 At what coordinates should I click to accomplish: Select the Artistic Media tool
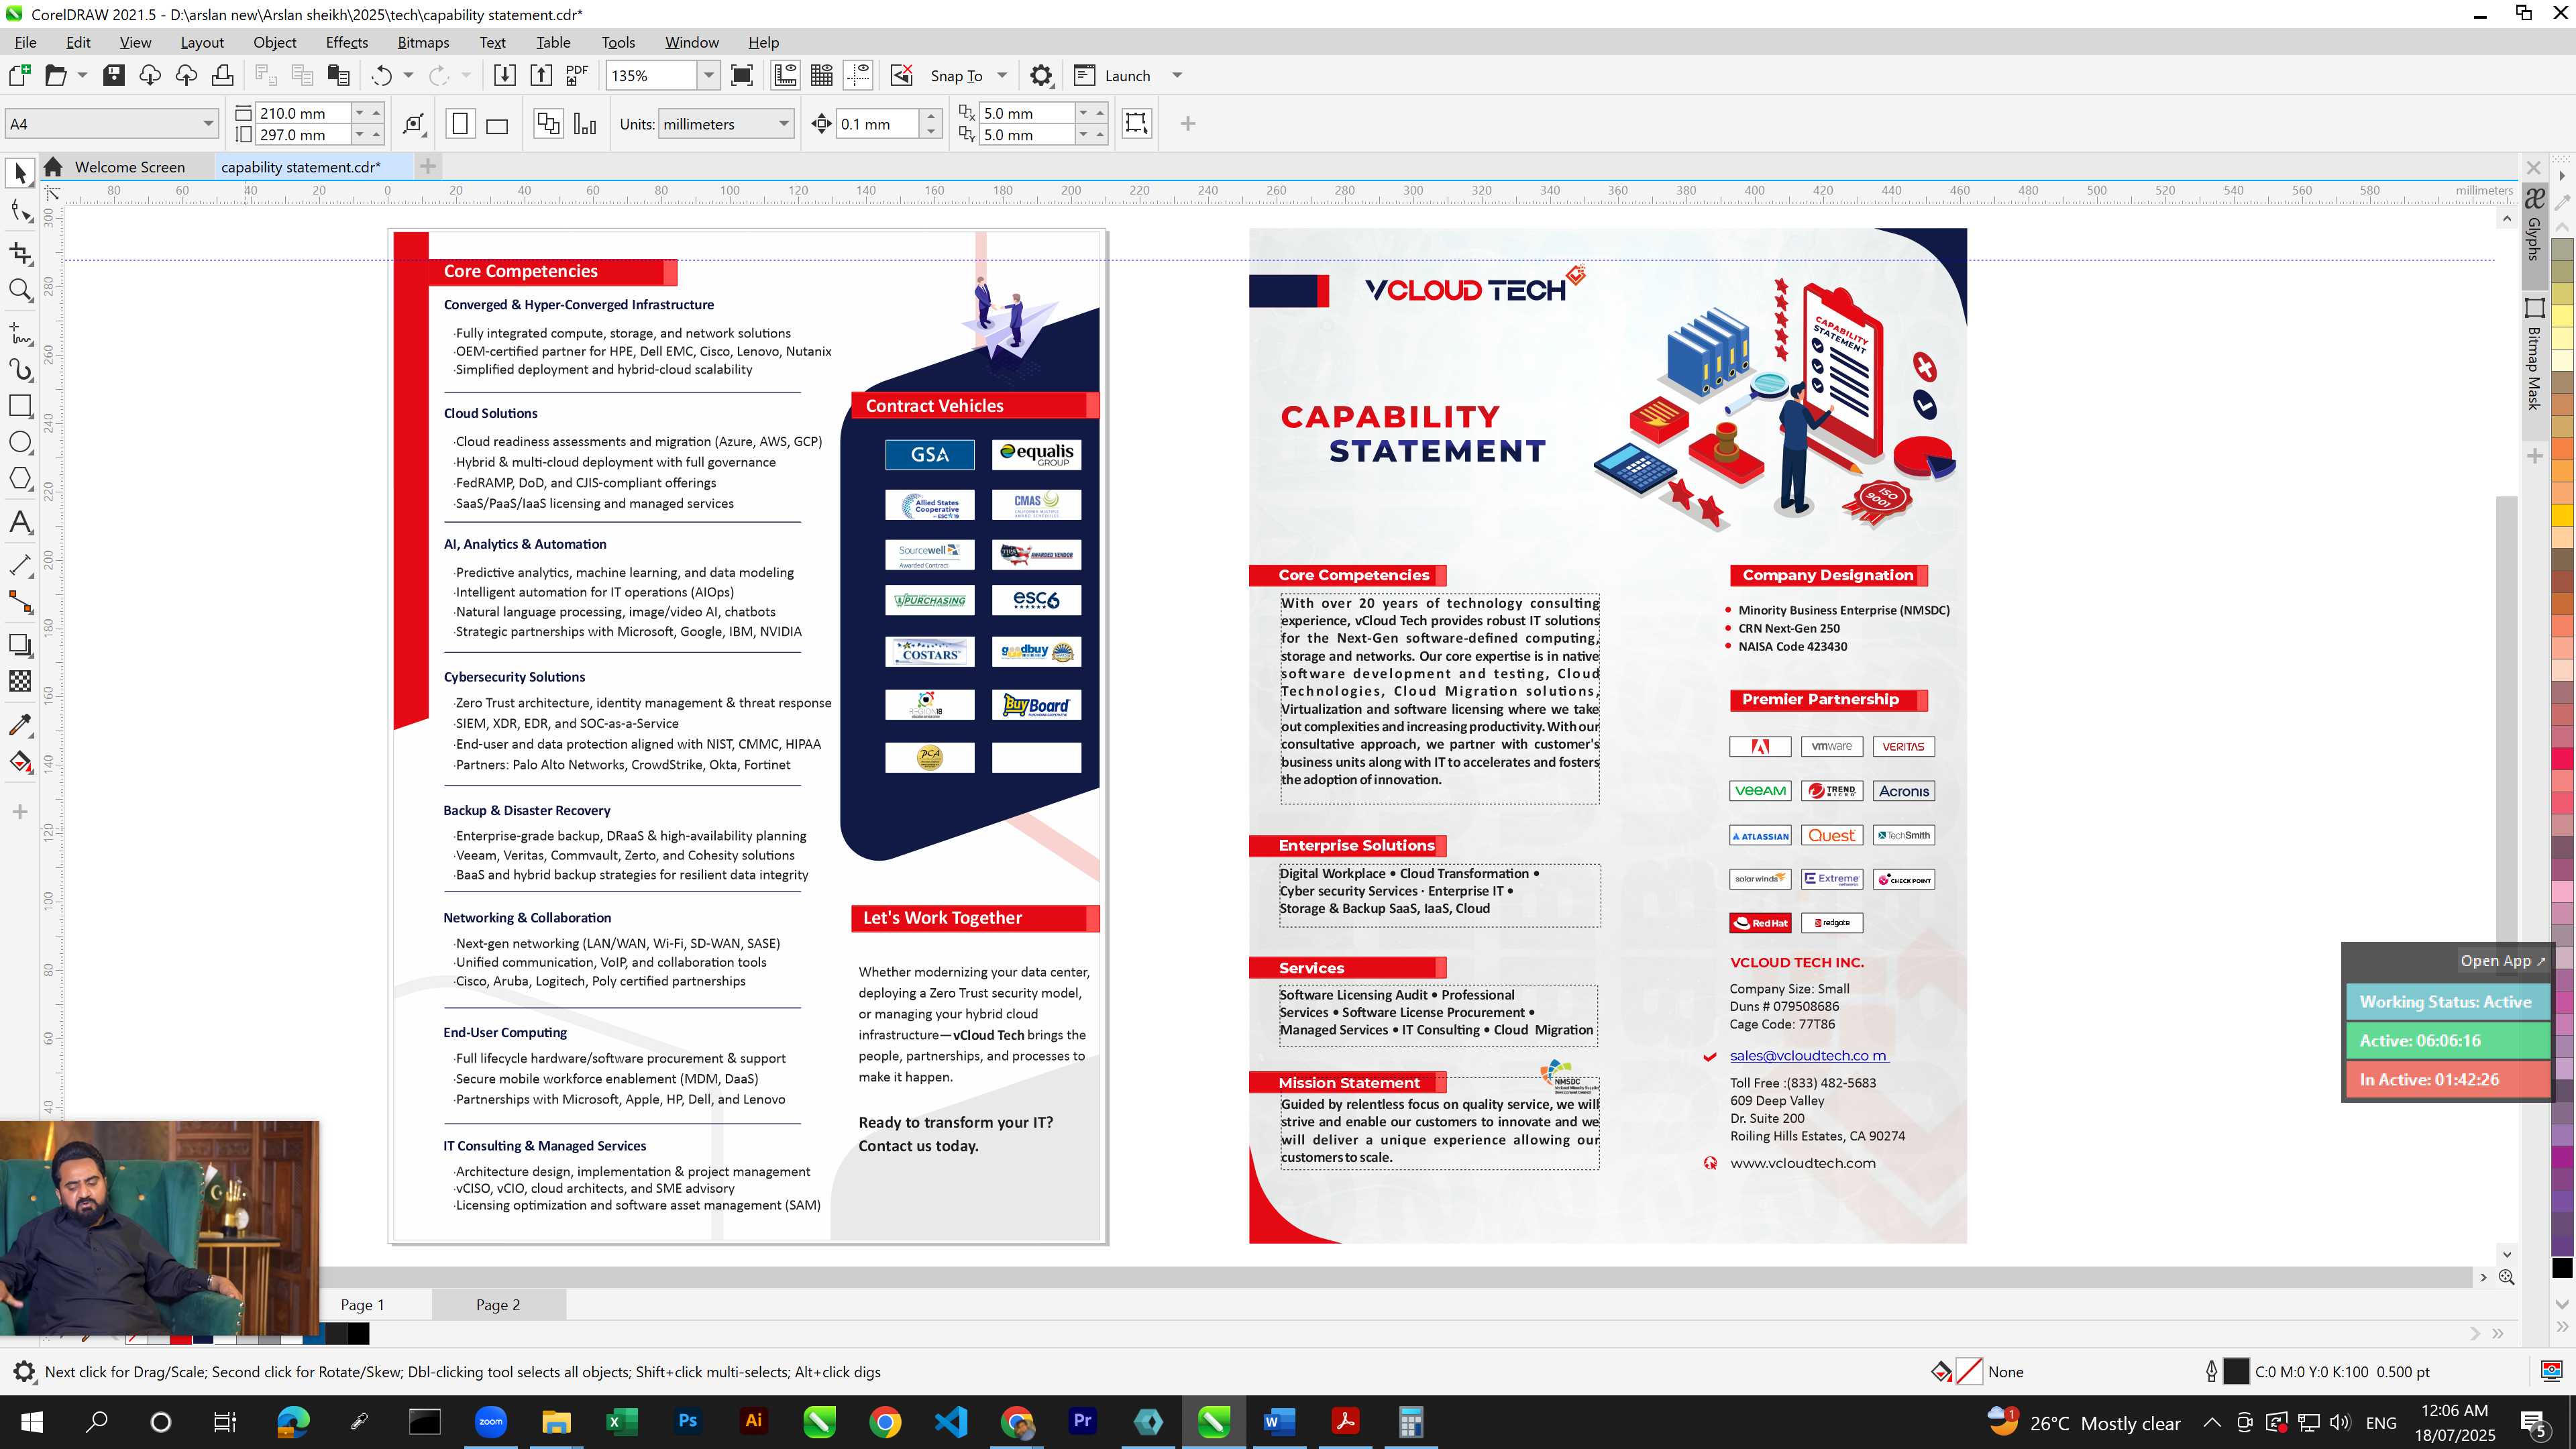20,370
